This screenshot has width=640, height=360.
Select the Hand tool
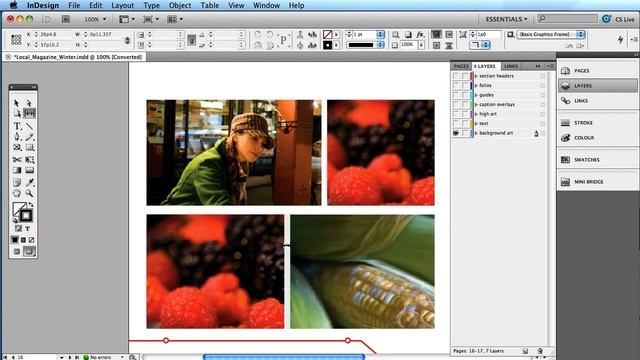click(17, 193)
